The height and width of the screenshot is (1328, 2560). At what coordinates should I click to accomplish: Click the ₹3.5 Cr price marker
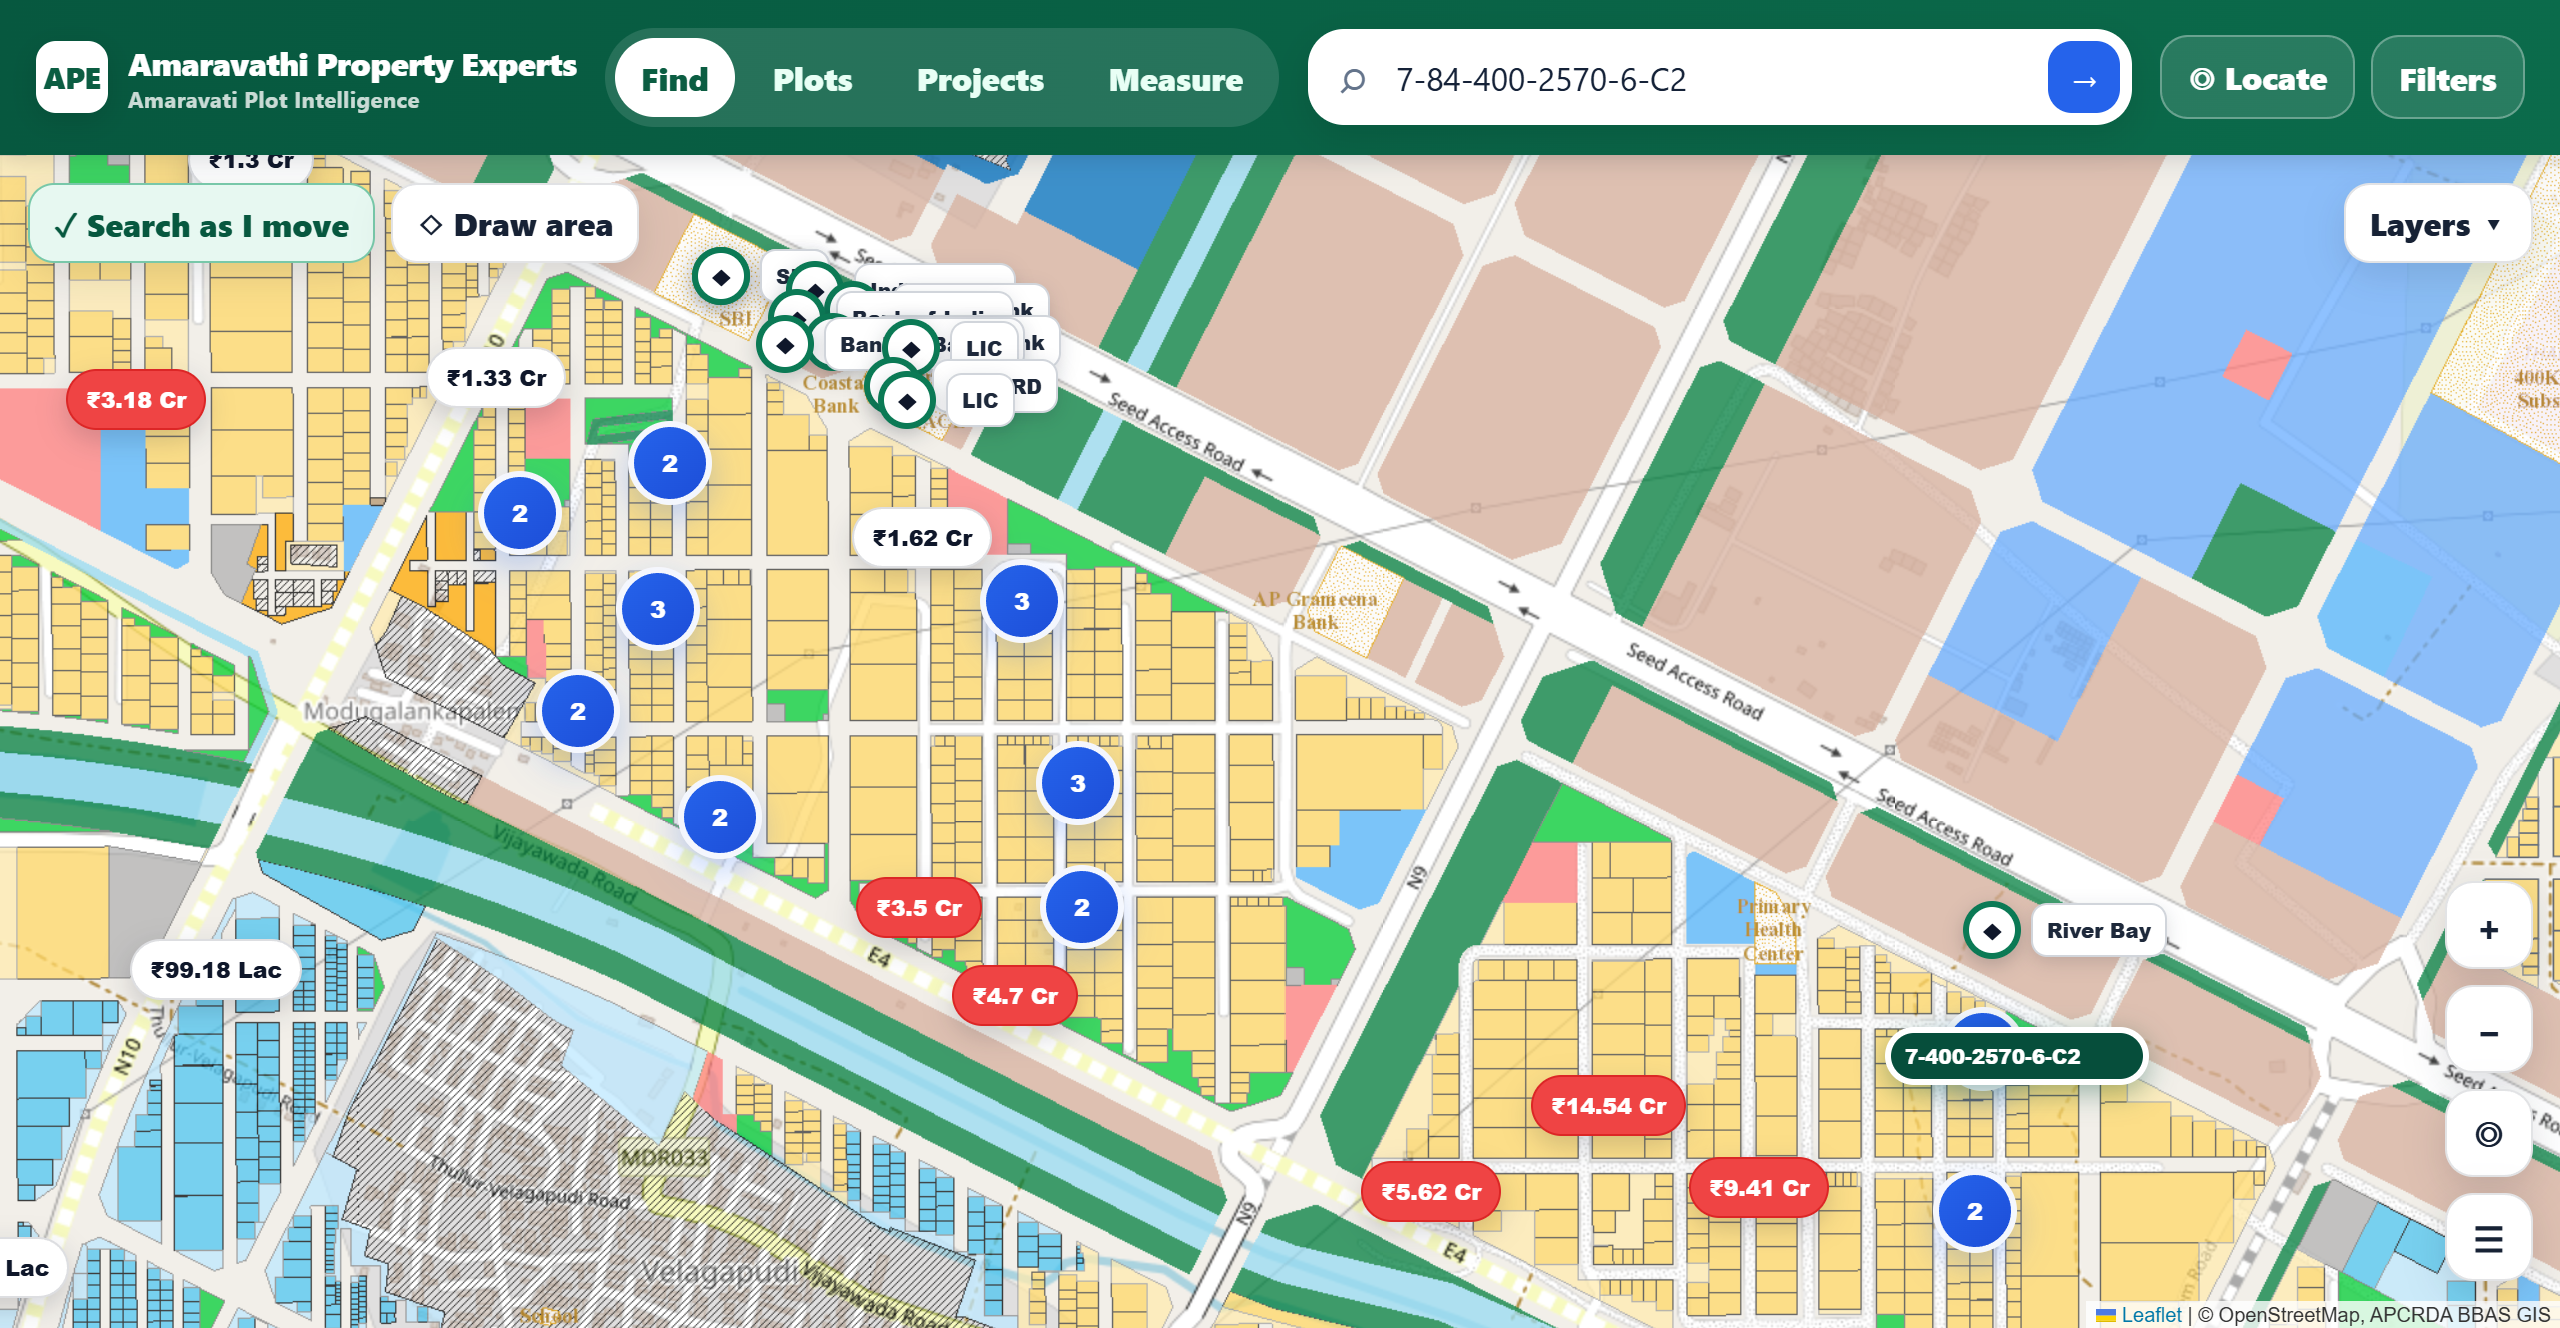coord(919,908)
